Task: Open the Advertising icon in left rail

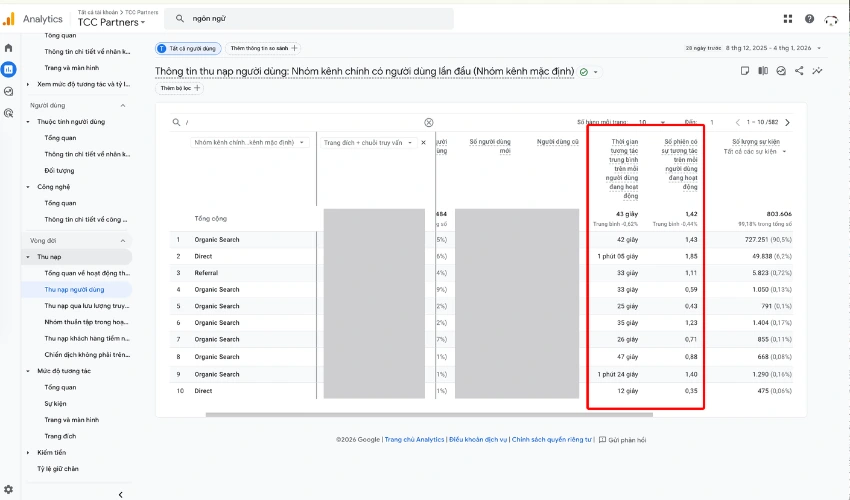Action: tap(9, 113)
